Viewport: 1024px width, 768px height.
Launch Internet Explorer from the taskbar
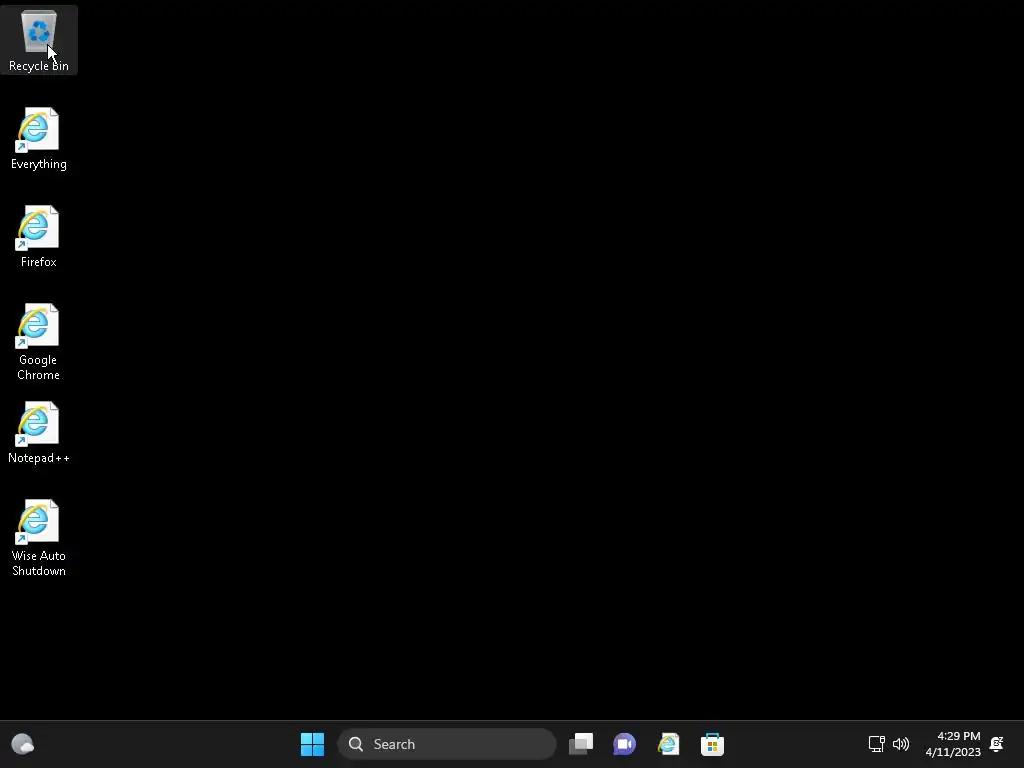pyautogui.click(x=668, y=744)
